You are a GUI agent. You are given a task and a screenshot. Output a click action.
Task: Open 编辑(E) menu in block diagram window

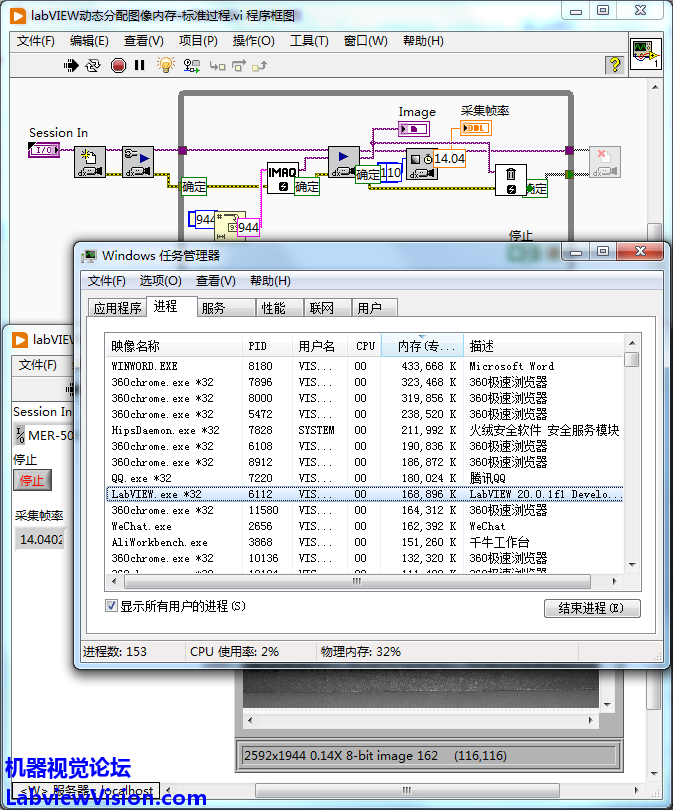89,41
